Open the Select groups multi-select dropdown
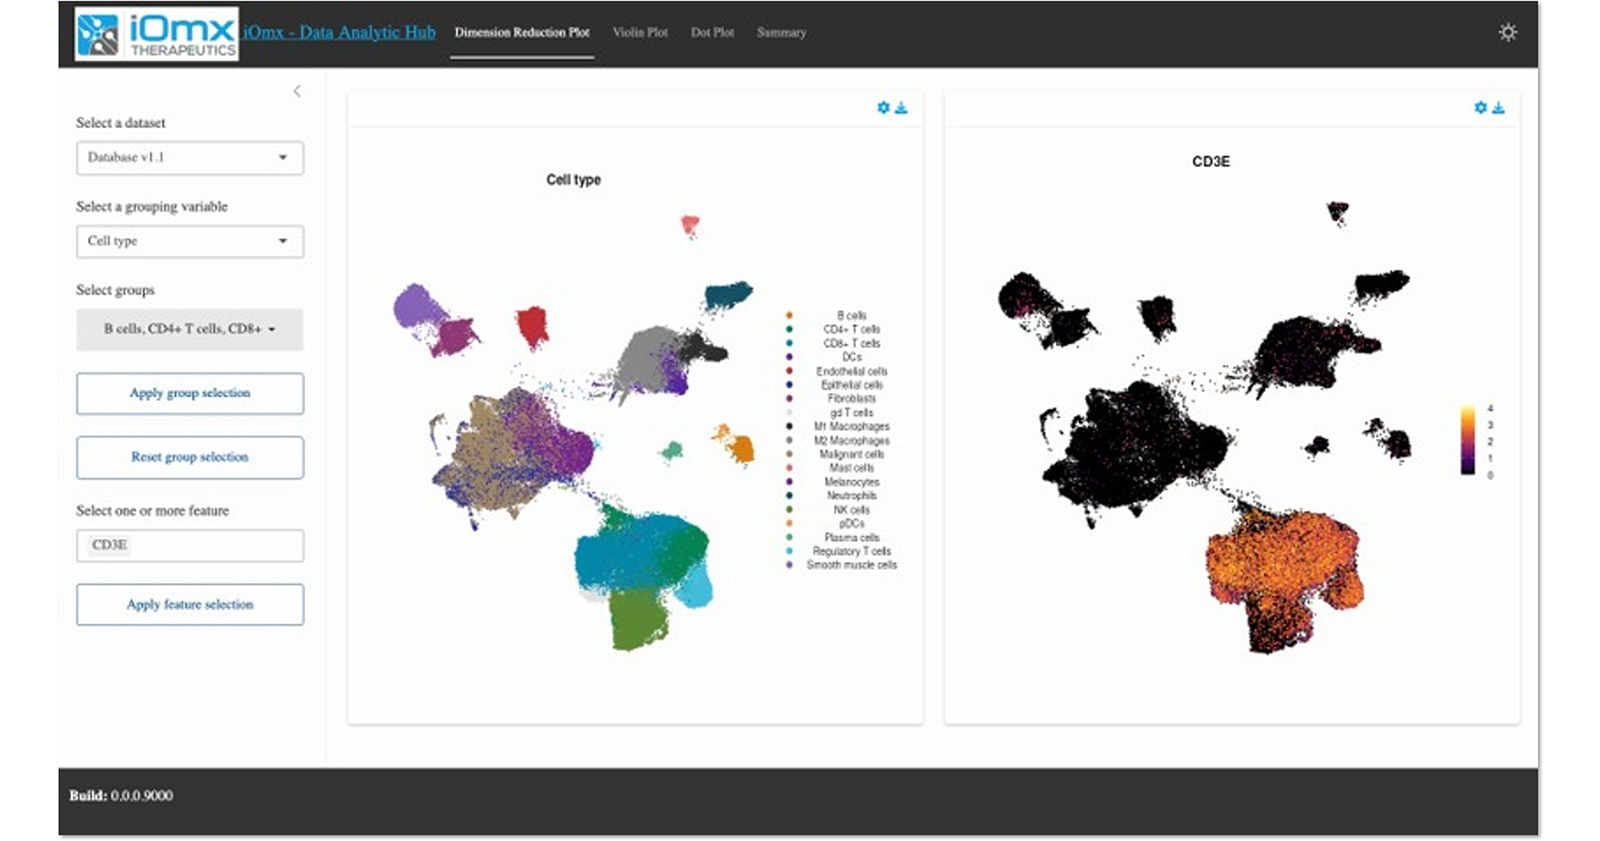This screenshot has width=1600, height=841. pos(189,329)
